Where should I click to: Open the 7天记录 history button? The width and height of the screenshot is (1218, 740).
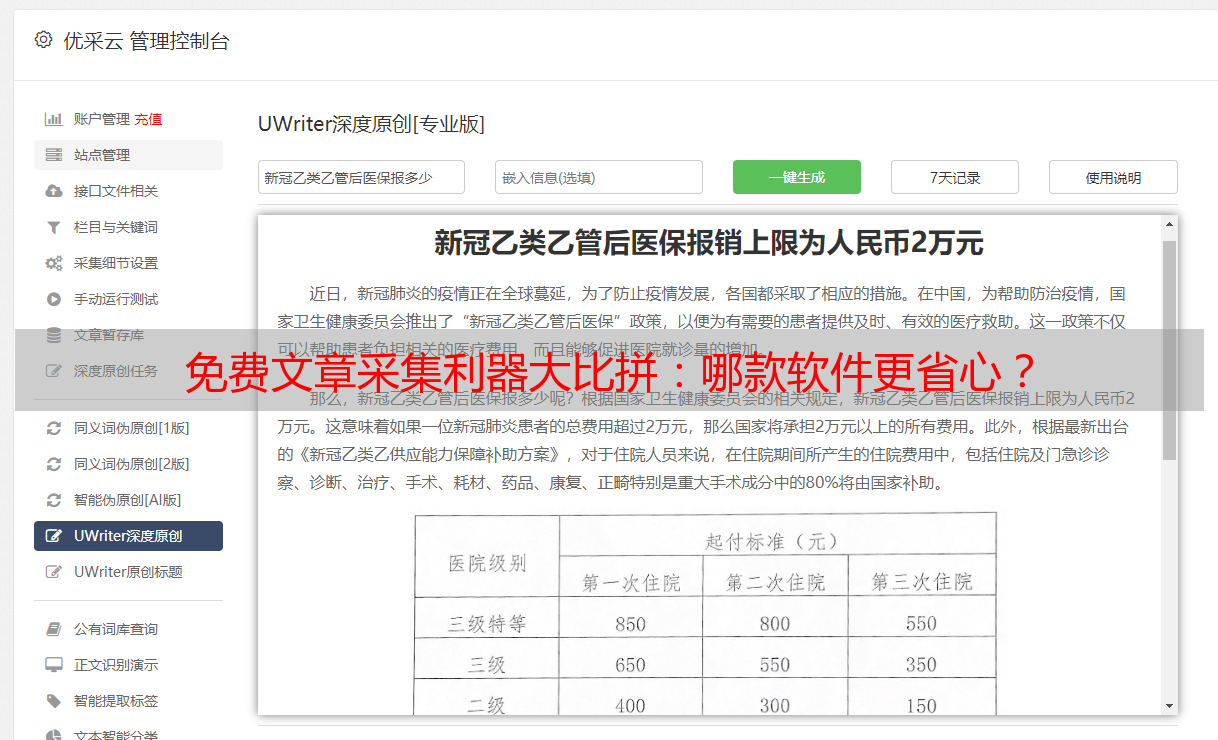click(954, 177)
